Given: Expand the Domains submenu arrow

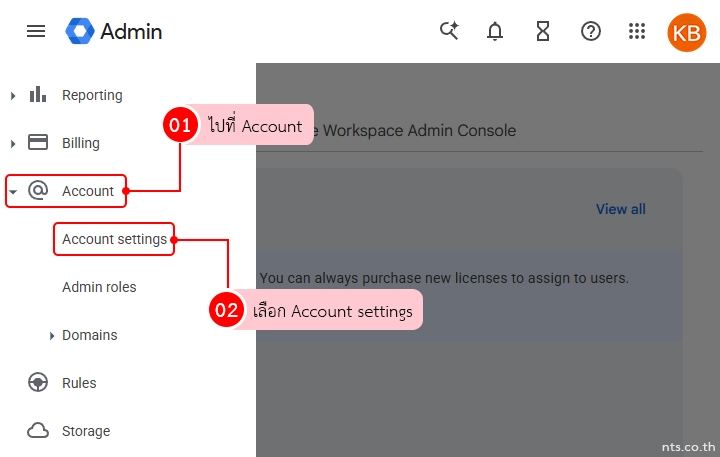Looking at the screenshot, I should [52, 336].
